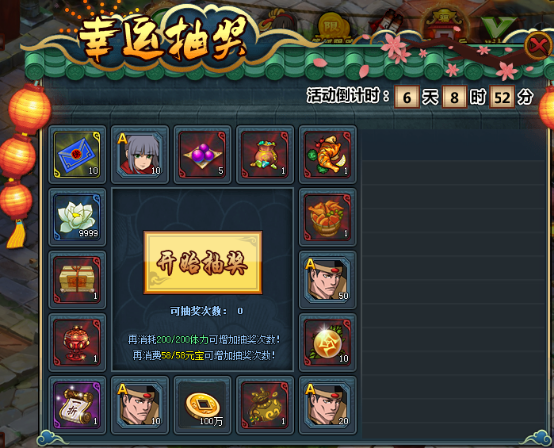This screenshot has height=448, width=554.
Task: Click the empty prize record list panel
Action: click(x=453, y=283)
